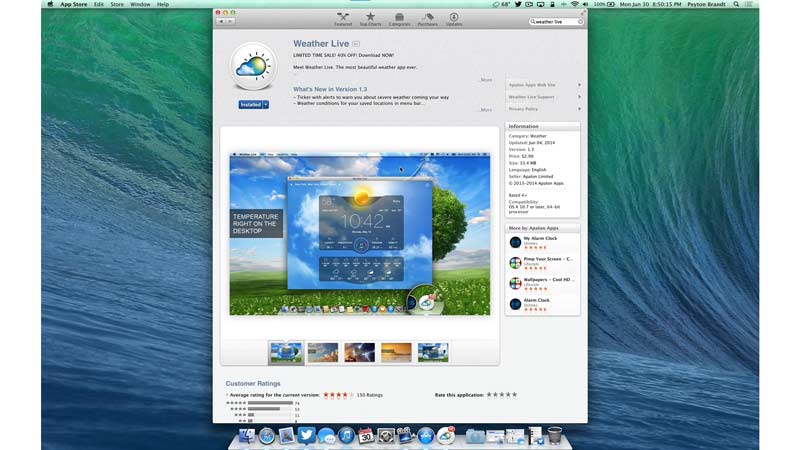This screenshot has width=800, height=450.
Task: Expand What's New with More link
Action: (x=486, y=110)
